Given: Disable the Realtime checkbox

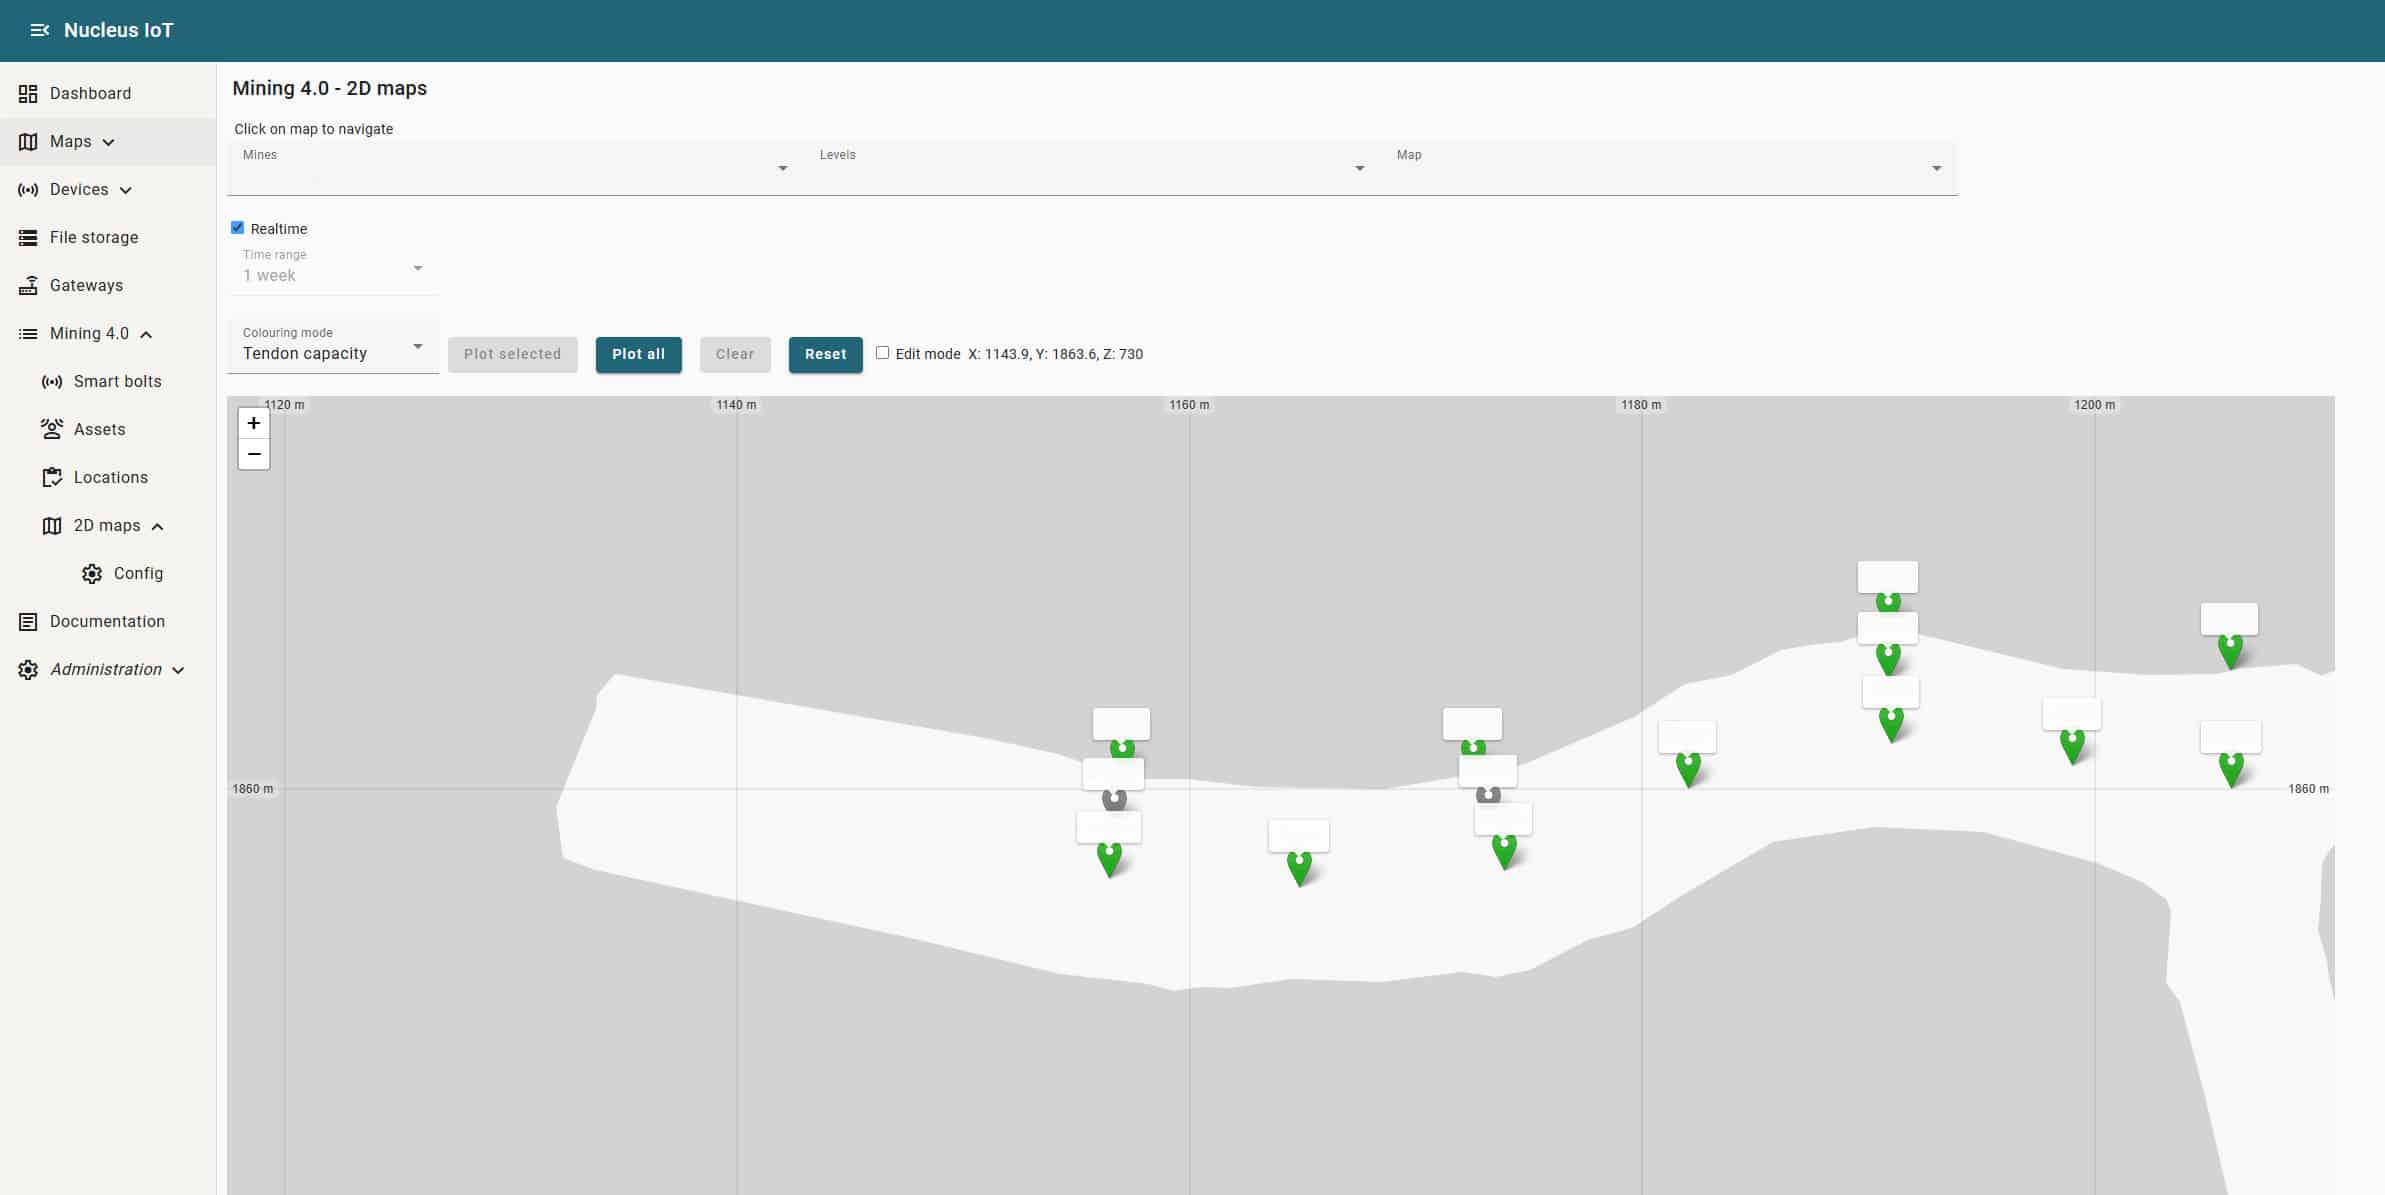Looking at the screenshot, I should pyautogui.click(x=238, y=228).
